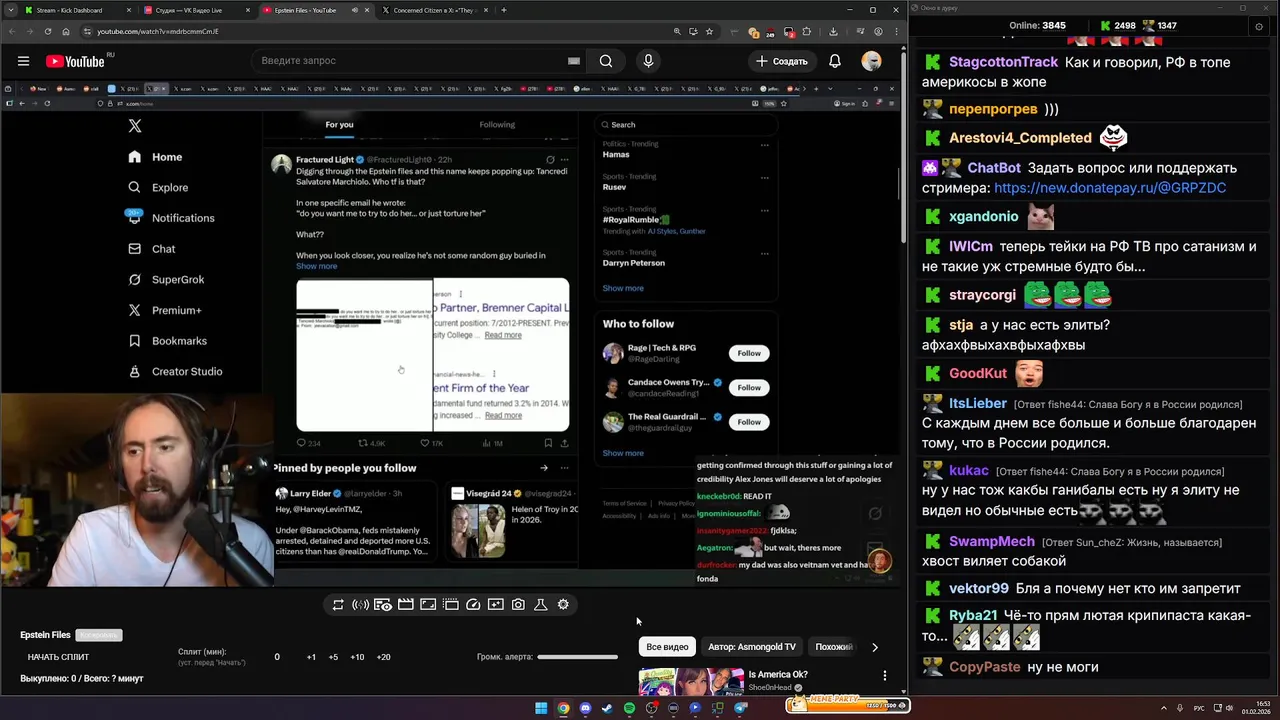
Task: Open Bookmarks in the X sidebar
Action: pyautogui.click(x=167, y=341)
